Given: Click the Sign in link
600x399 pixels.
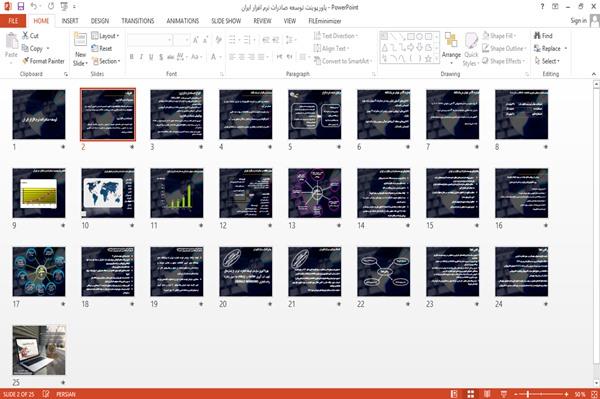Looking at the screenshot, I should [x=578, y=21].
